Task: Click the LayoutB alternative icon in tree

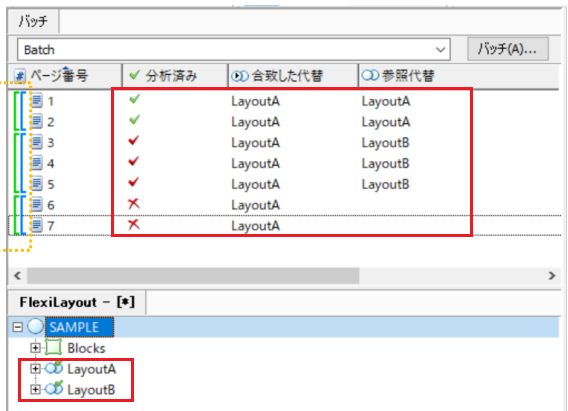Action: tap(54, 389)
